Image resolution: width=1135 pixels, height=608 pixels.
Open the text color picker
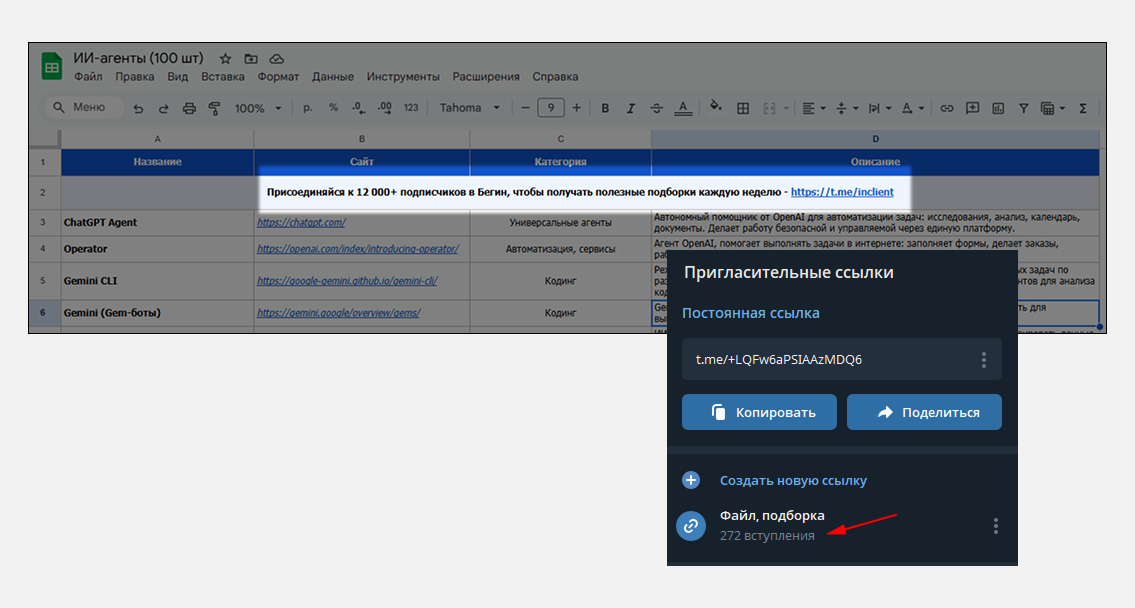pyautogui.click(x=683, y=108)
